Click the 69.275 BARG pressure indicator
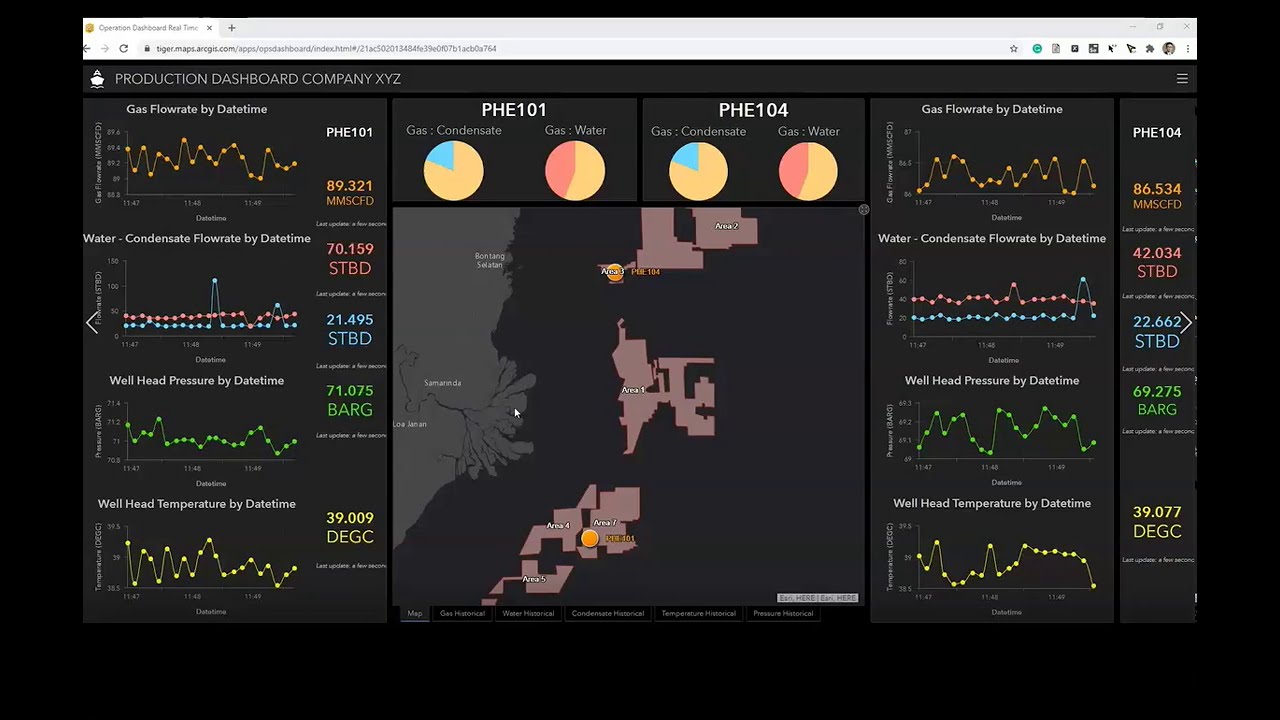 coord(1157,400)
